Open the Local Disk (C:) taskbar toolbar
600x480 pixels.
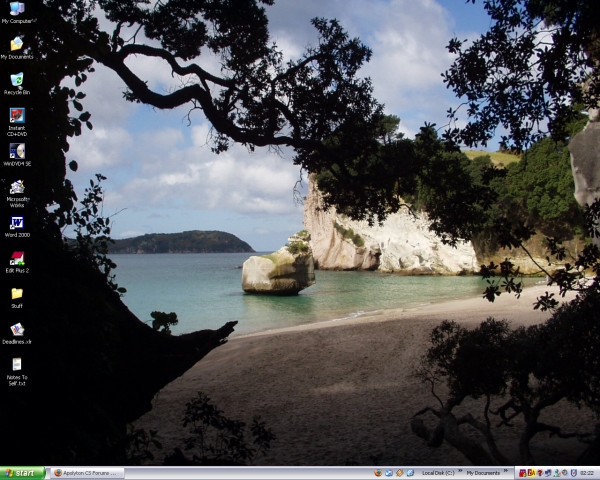pyautogui.click(x=438, y=473)
